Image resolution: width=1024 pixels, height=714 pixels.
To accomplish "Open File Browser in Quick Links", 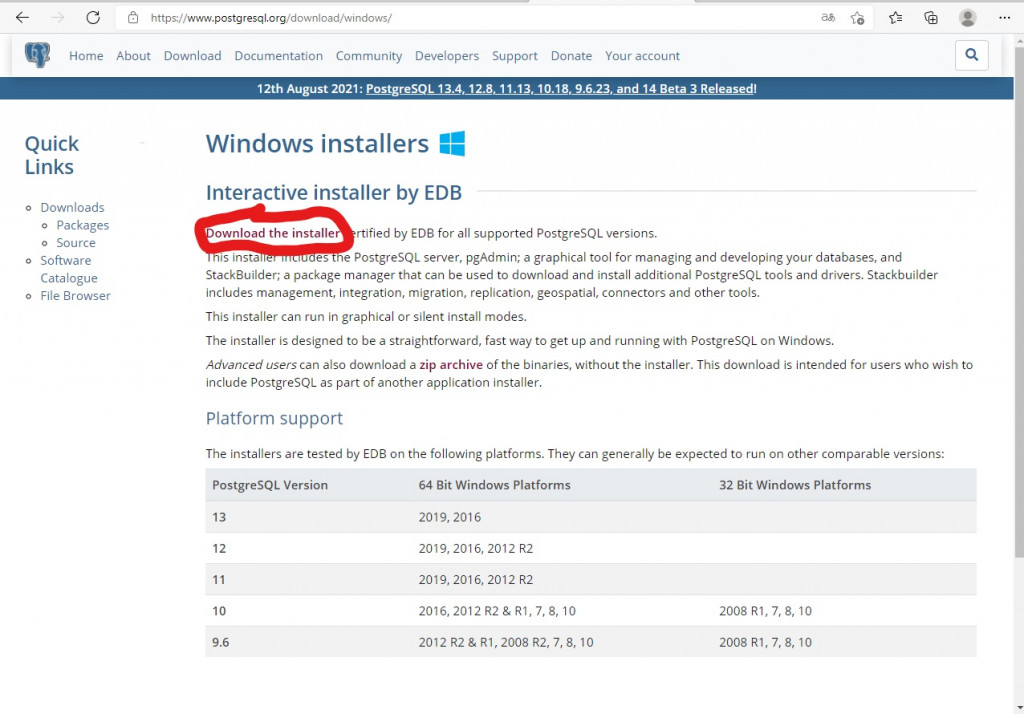I will click(x=76, y=295).
